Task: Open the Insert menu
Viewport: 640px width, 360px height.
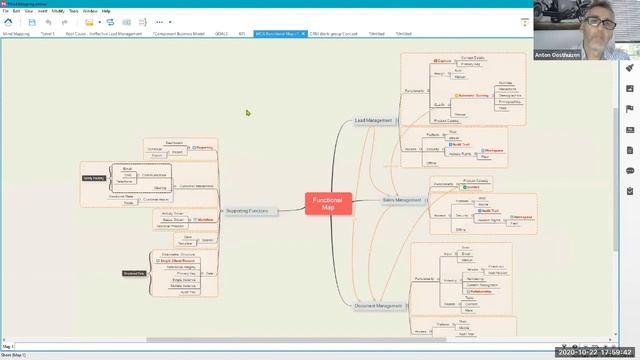Action: [42, 11]
